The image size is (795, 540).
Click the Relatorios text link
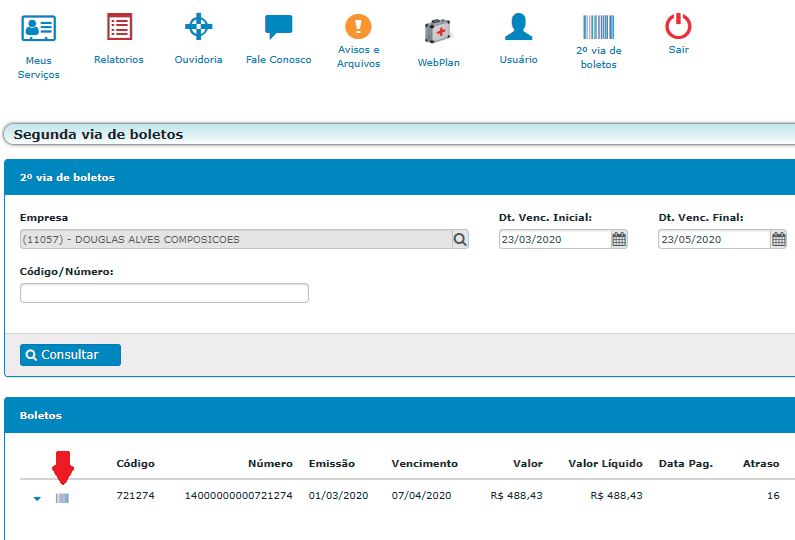[119, 59]
